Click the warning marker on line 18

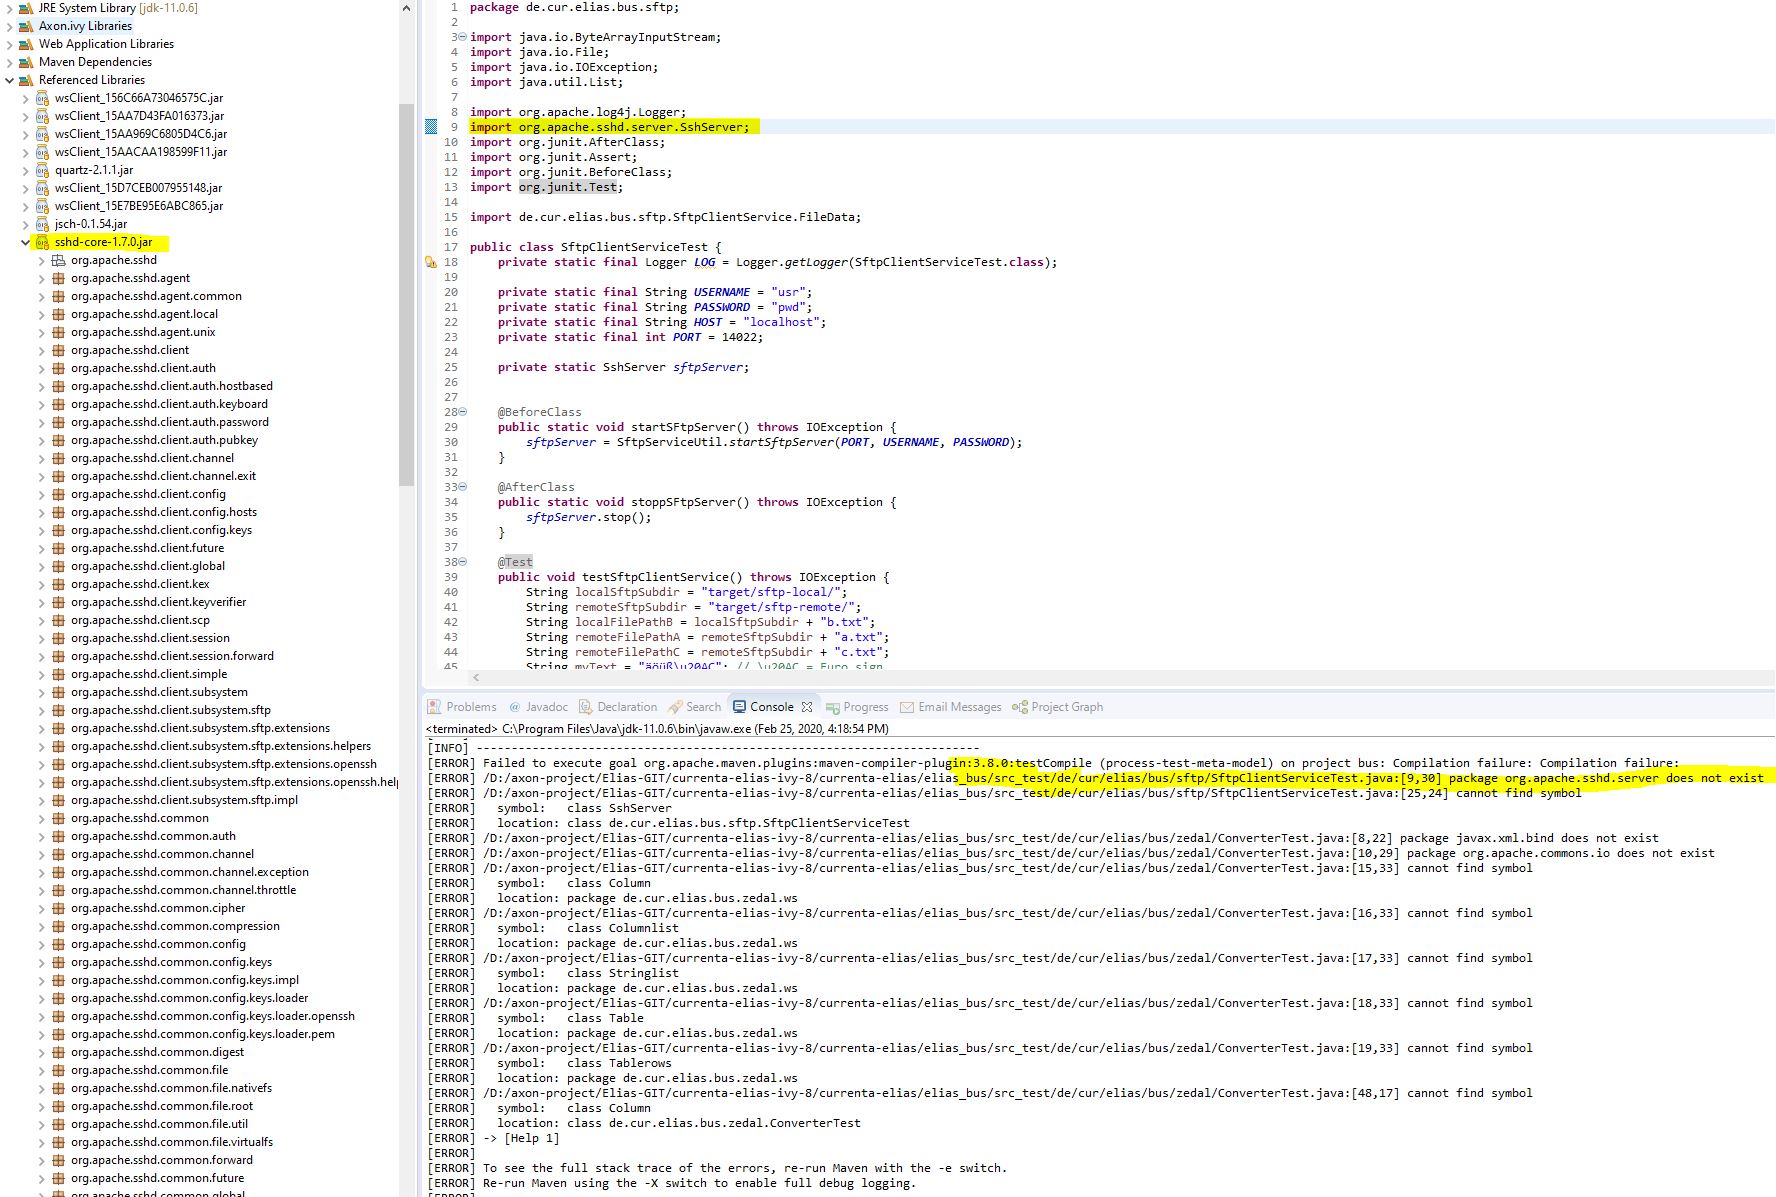coord(431,262)
